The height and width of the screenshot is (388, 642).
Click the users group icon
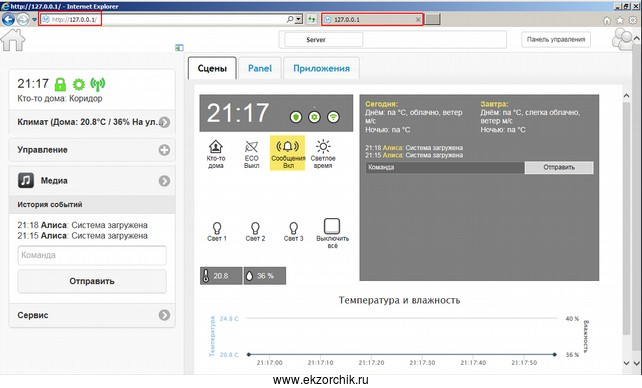(x=622, y=40)
